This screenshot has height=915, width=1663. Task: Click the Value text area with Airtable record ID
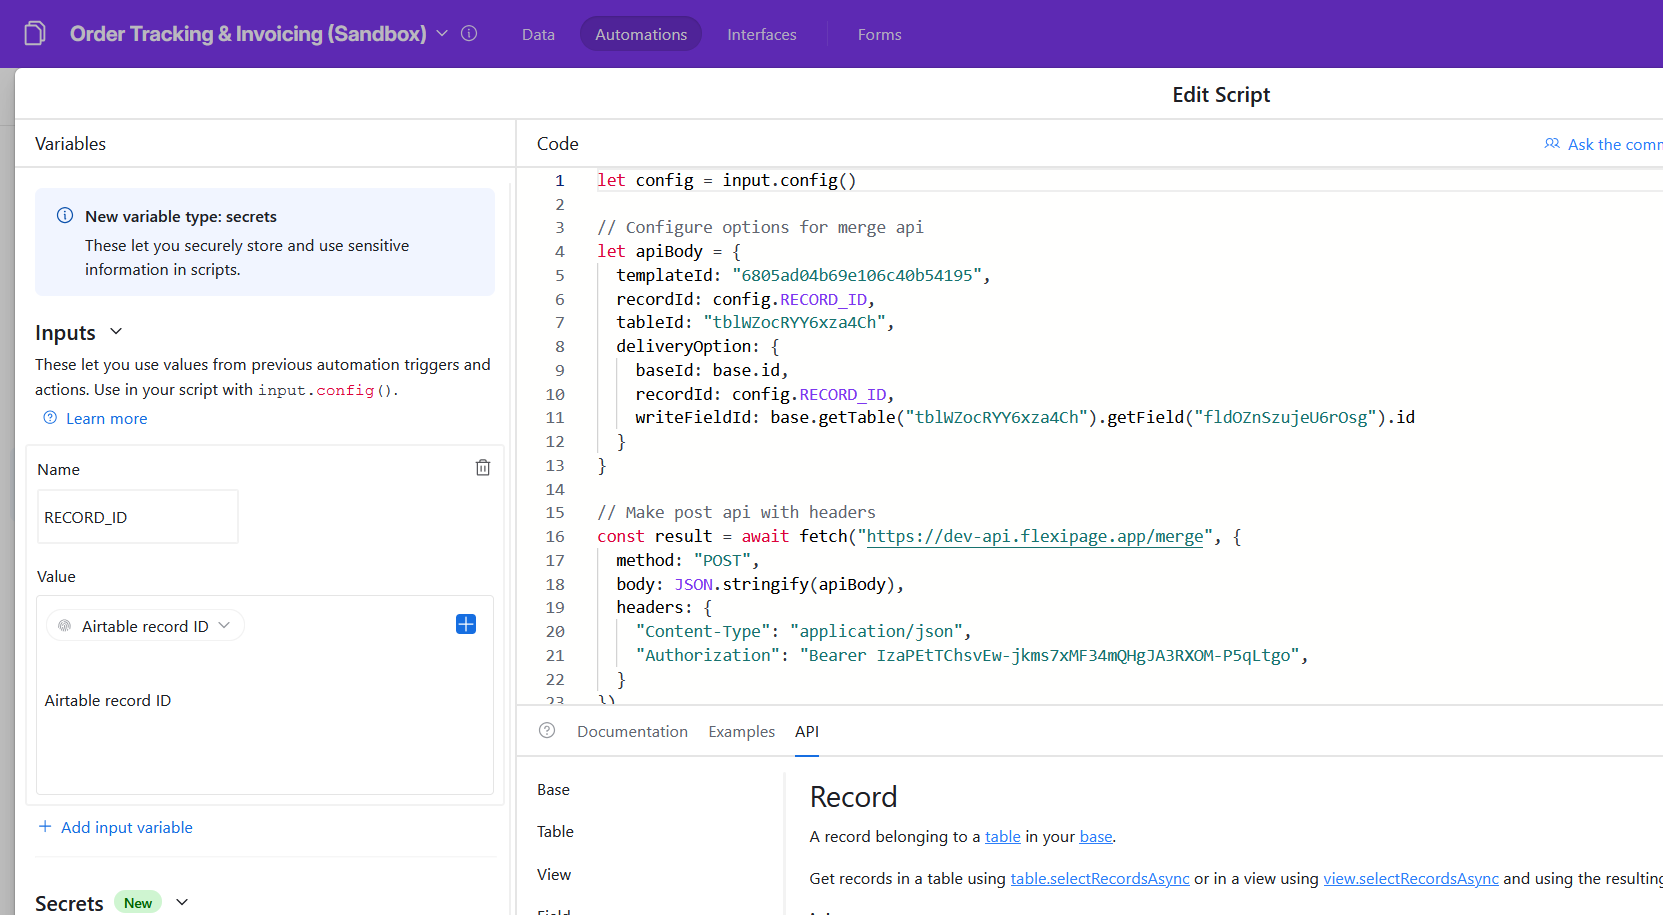tap(265, 695)
